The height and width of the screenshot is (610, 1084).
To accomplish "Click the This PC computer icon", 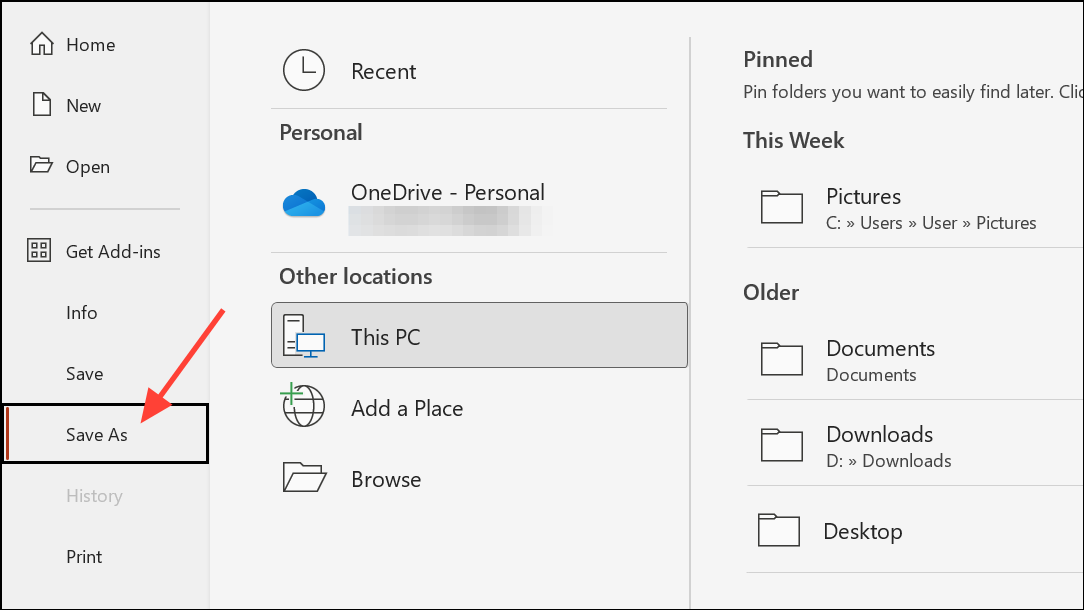I will 304,336.
